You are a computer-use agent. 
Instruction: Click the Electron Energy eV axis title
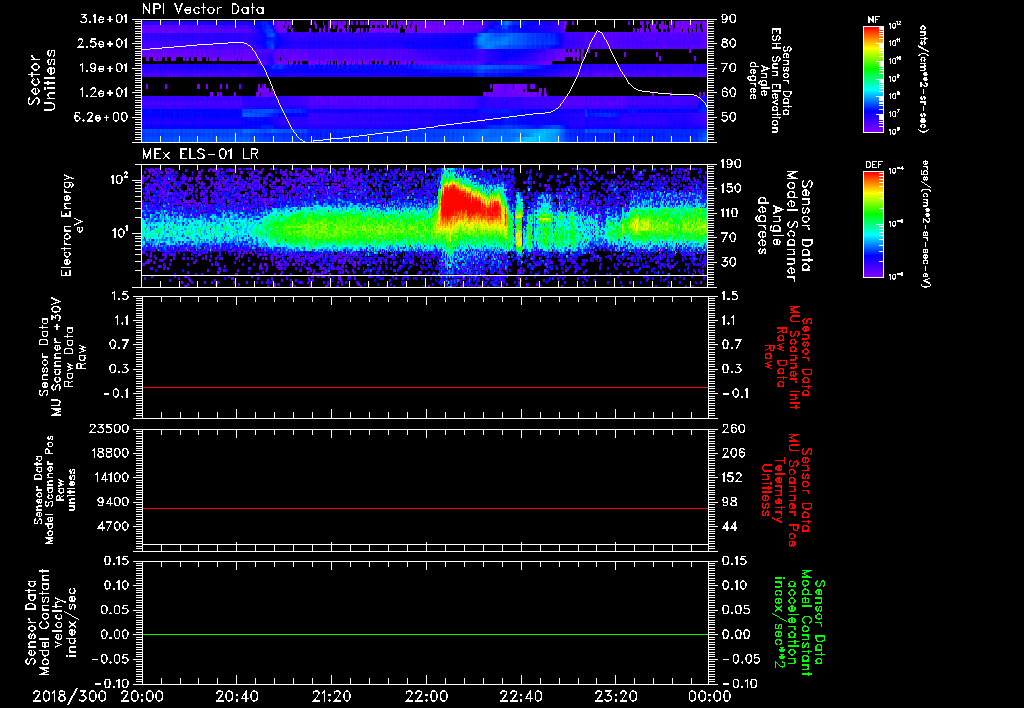point(74,225)
